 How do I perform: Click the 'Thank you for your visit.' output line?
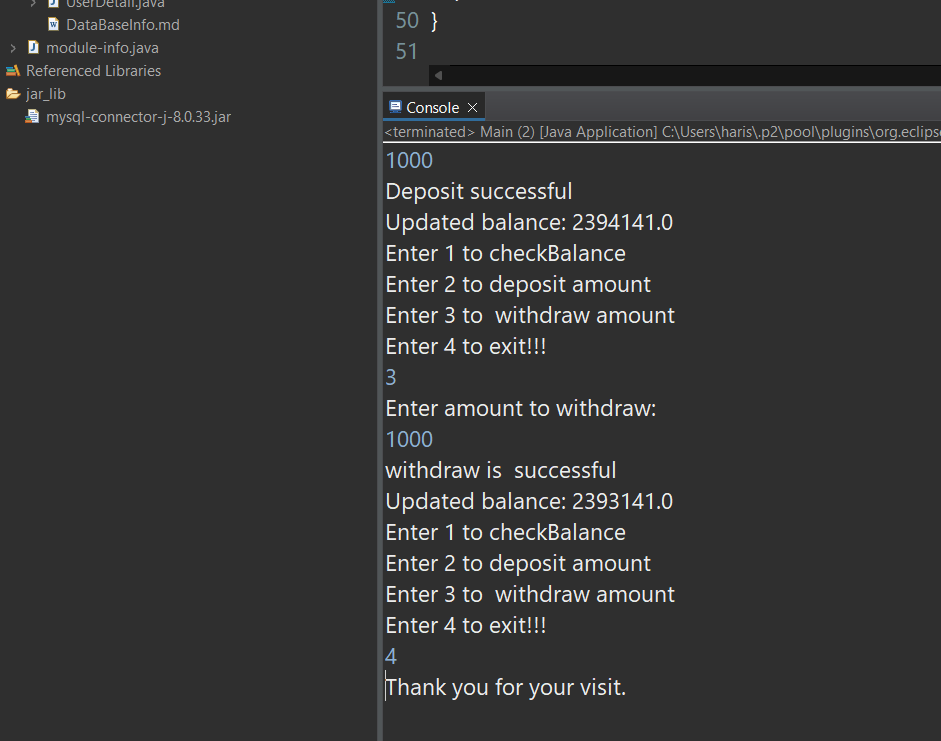(x=506, y=688)
